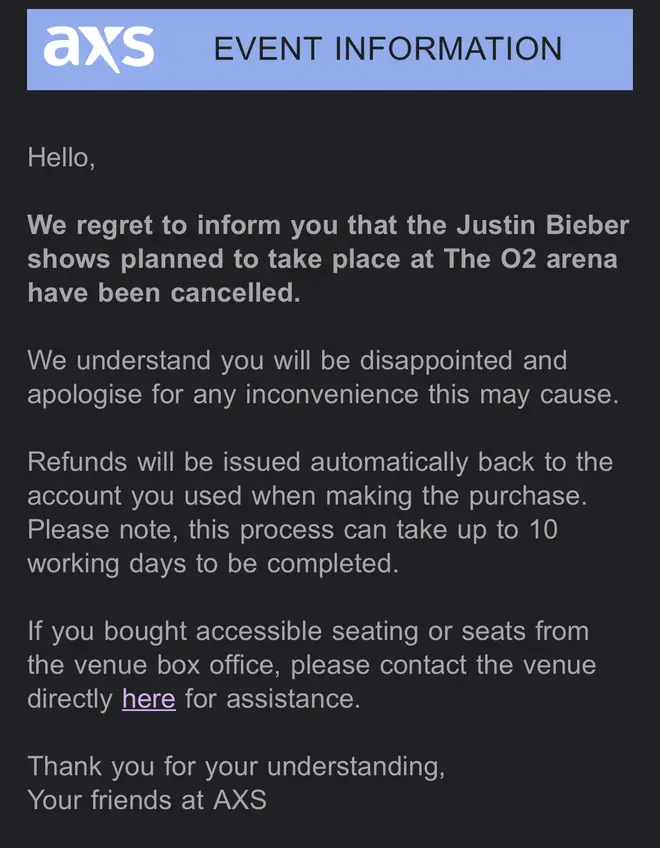Click the 'Justin Bieber' name in bold text
The width and height of the screenshot is (660, 848).
pos(543,225)
